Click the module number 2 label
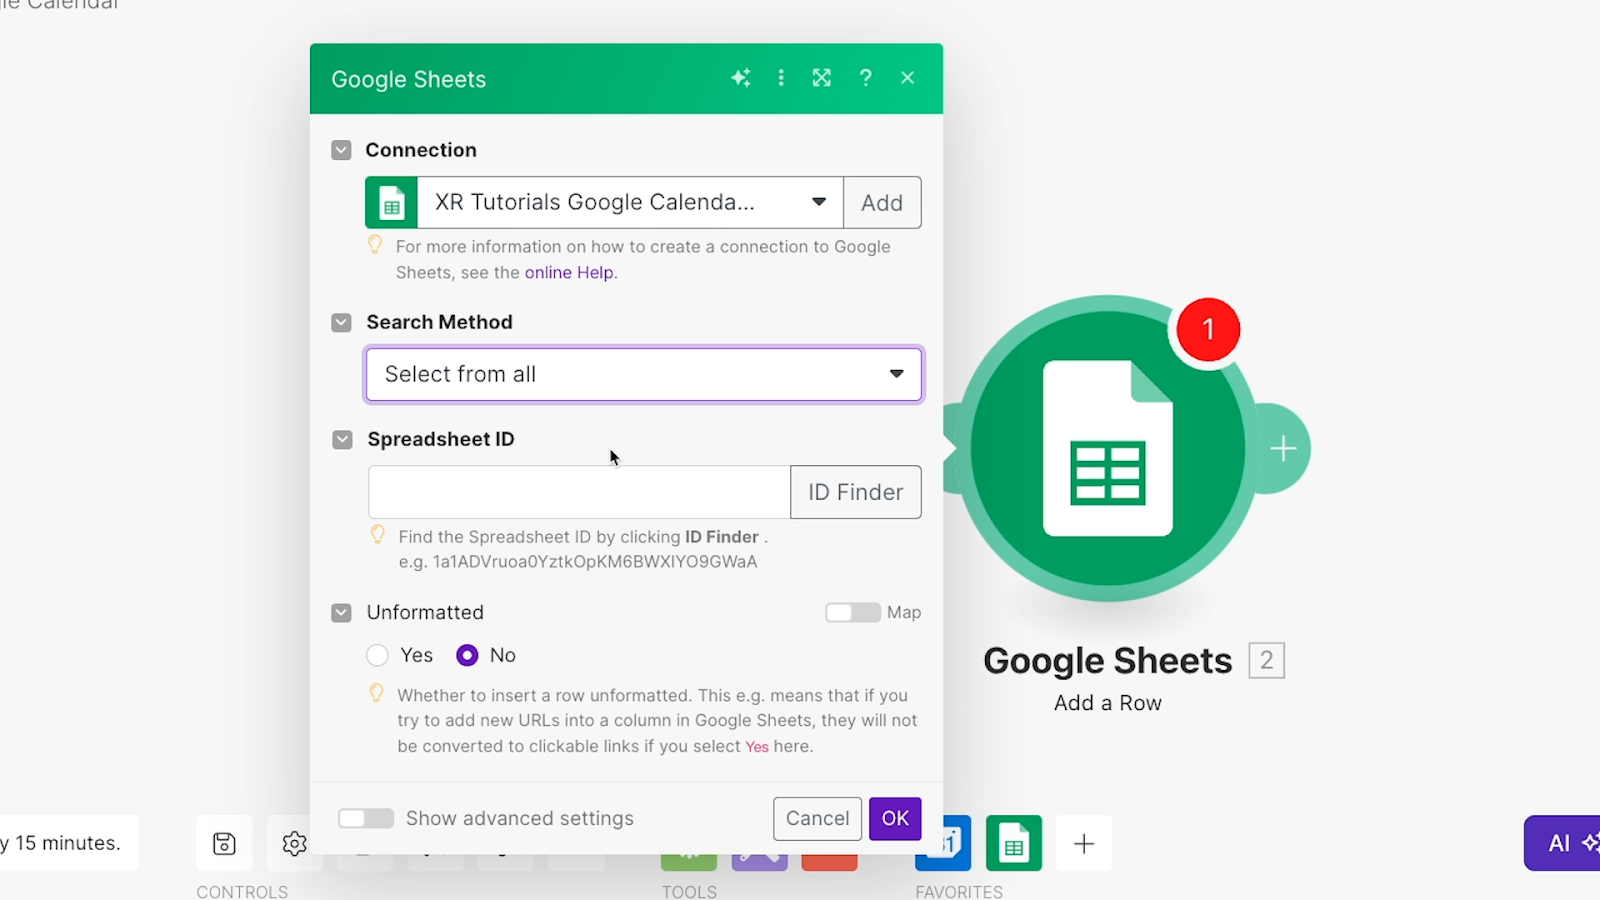The image size is (1600, 900). pyautogui.click(x=1267, y=660)
